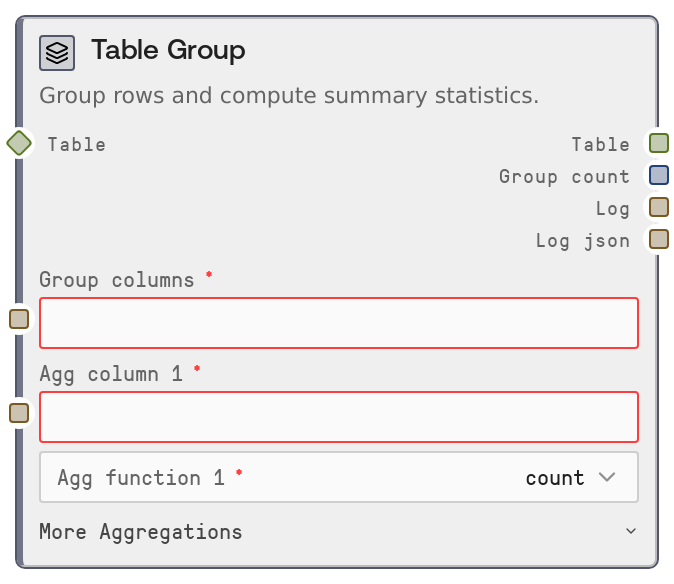
Task: Click the Log output port square
Action: (658, 207)
